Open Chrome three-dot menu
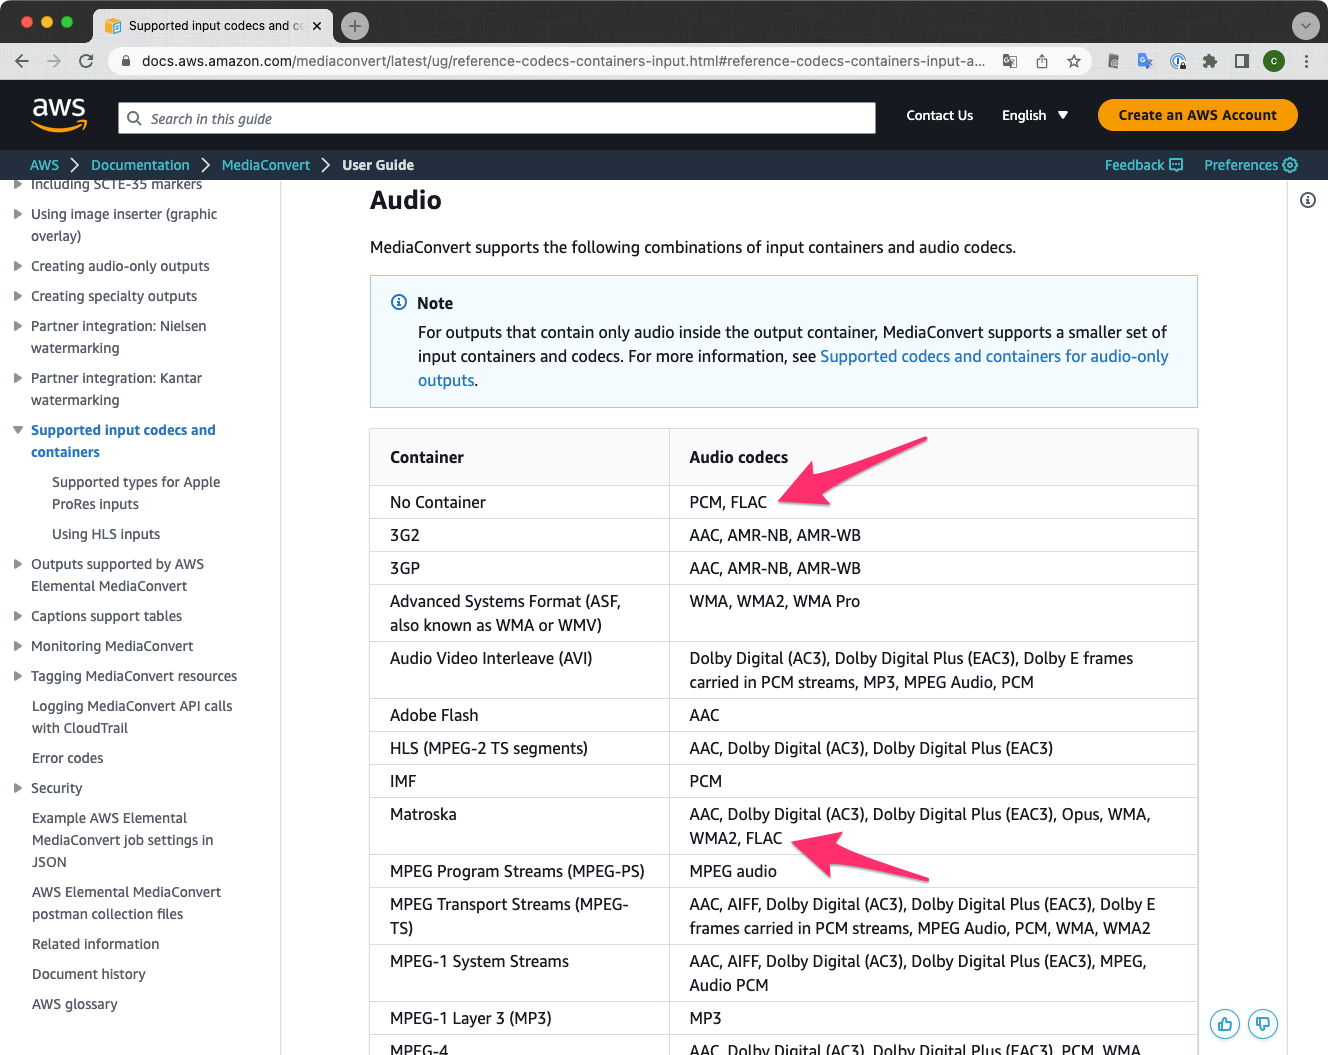The image size is (1328, 1055). (1306, 61)
